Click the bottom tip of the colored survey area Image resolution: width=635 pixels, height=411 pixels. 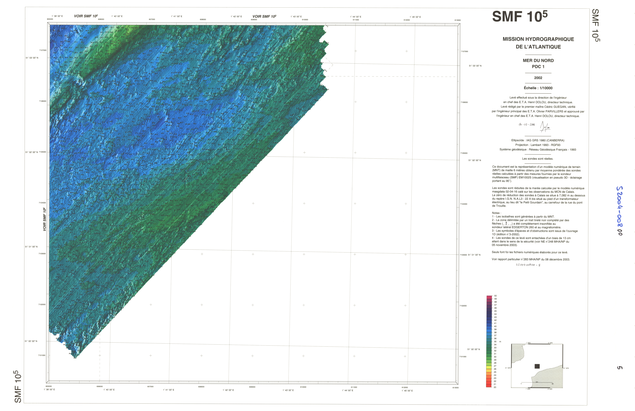click(x=78, y=354)
